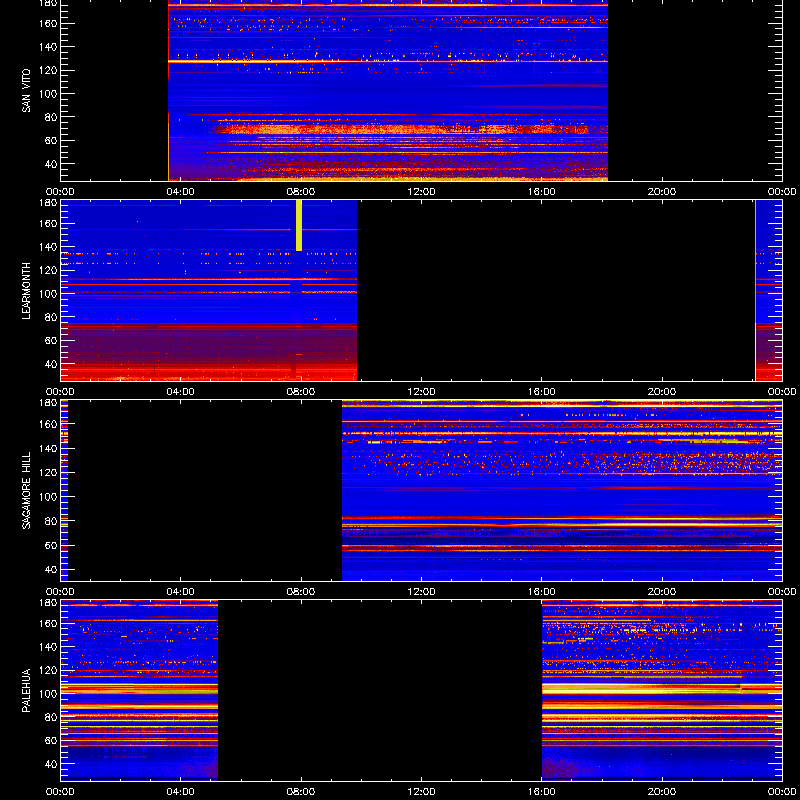Select the 120 label on Learmonth axis
This screenshot has height=800, width=800.
[48, 270]
